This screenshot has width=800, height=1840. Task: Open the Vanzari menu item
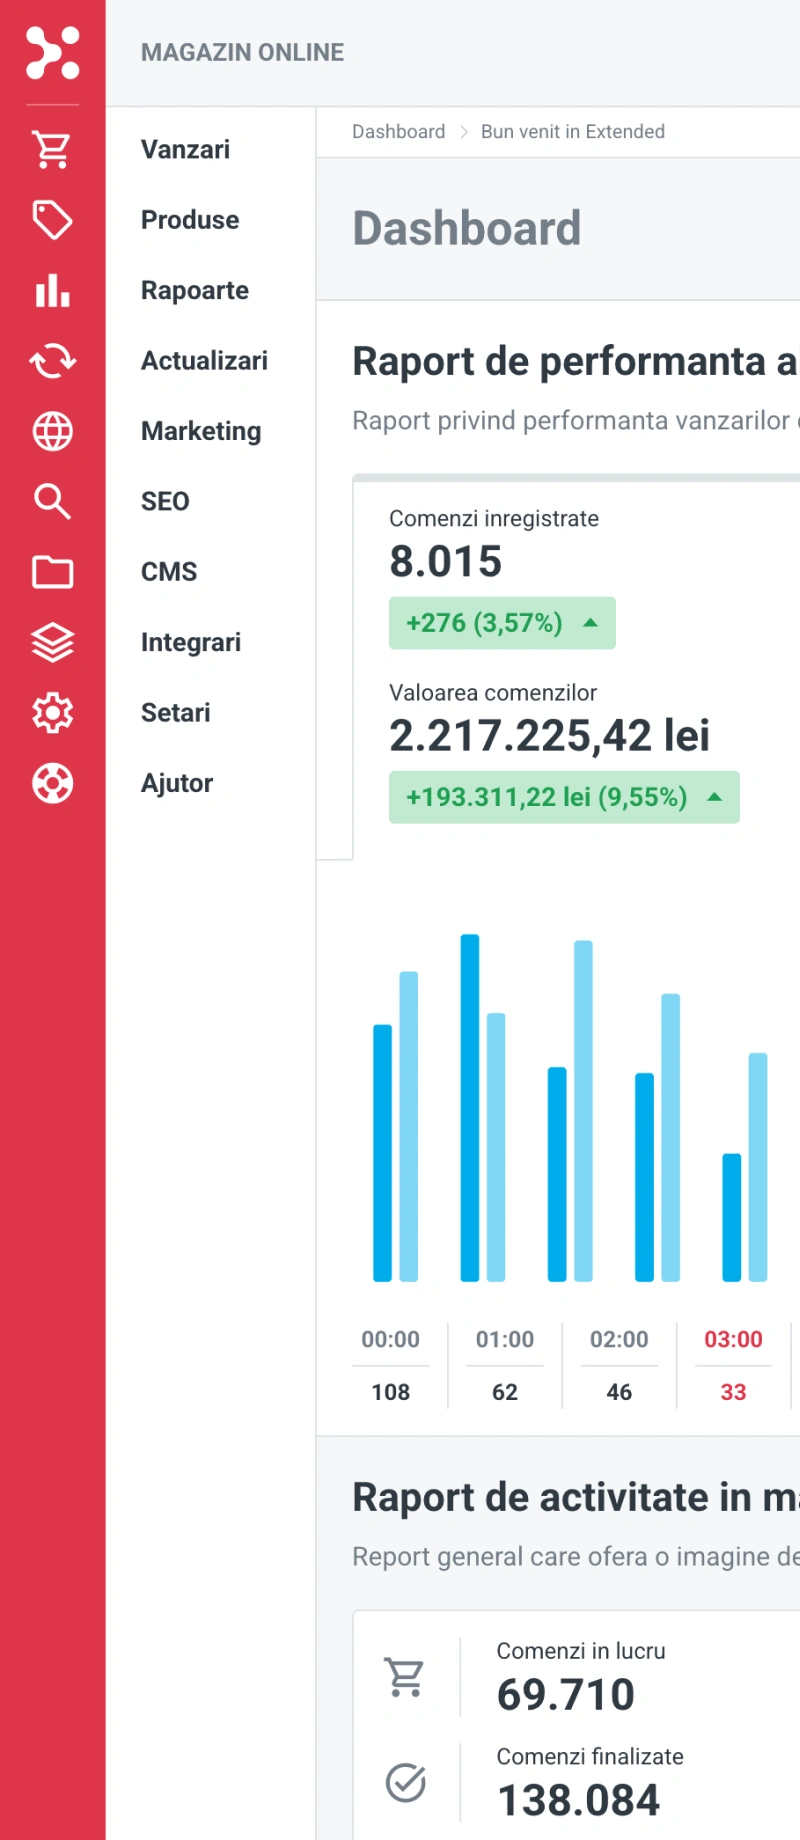click(185, 149)
